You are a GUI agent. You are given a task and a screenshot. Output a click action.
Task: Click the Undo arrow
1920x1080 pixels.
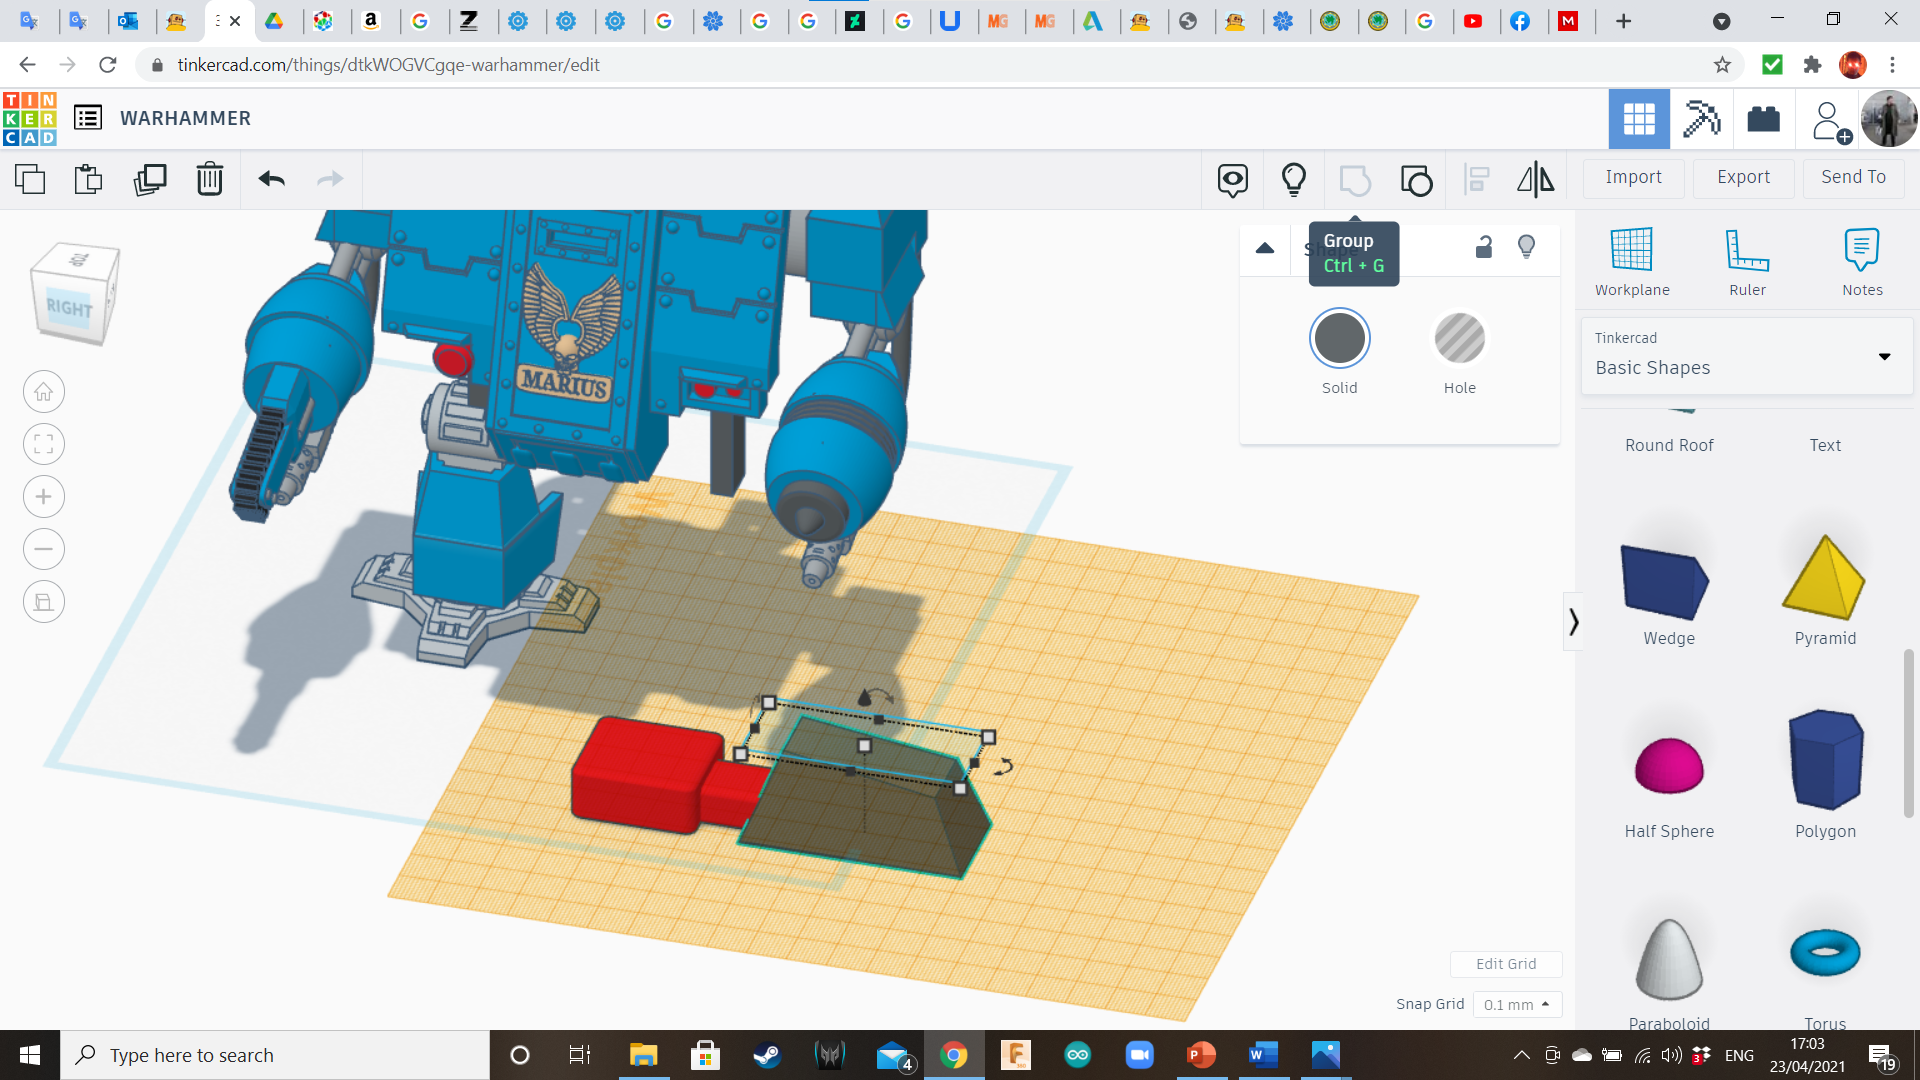[271, 179]
